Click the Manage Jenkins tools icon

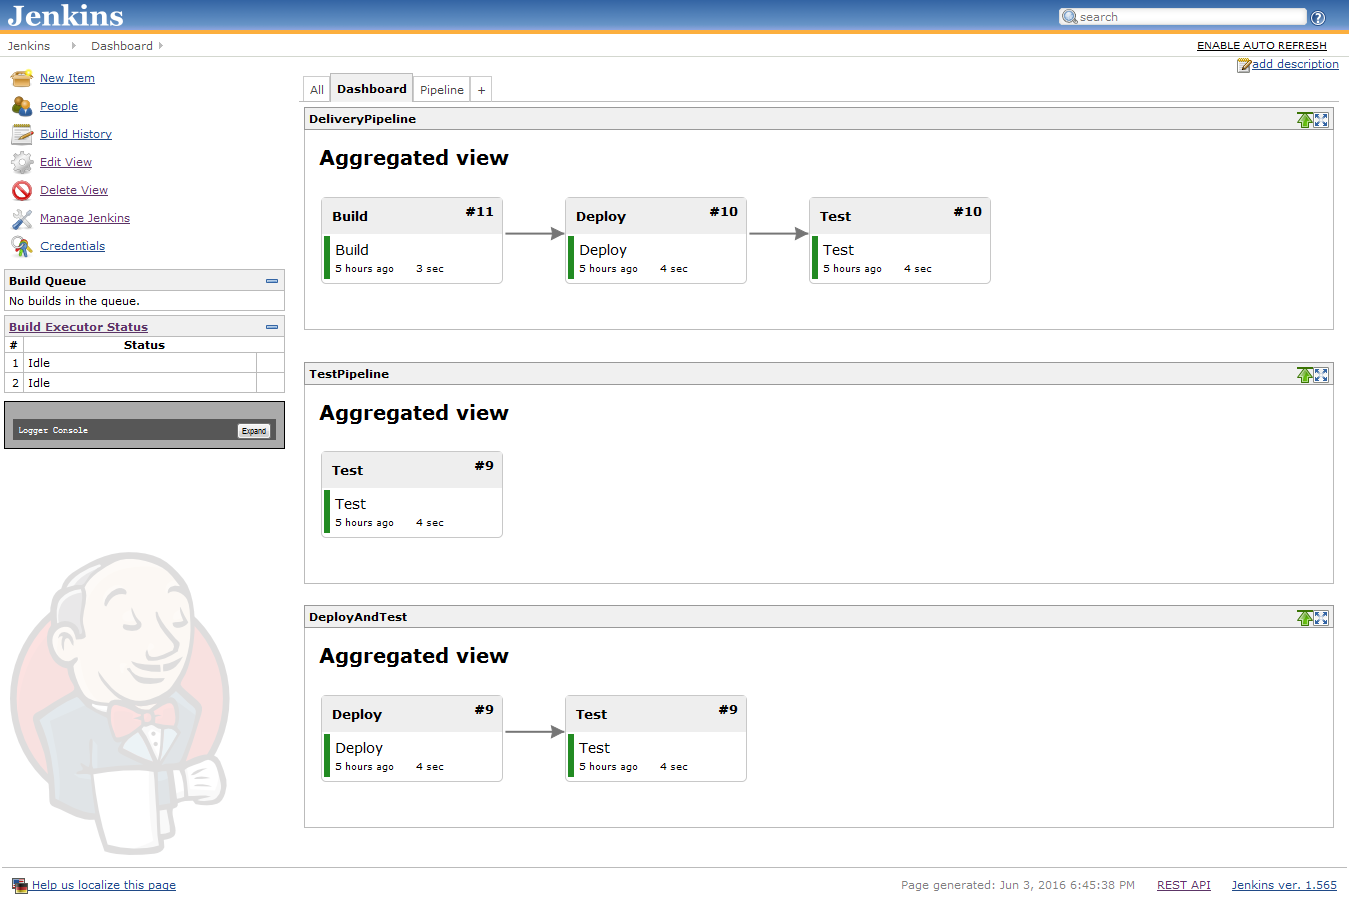click(x=21, y=218)
